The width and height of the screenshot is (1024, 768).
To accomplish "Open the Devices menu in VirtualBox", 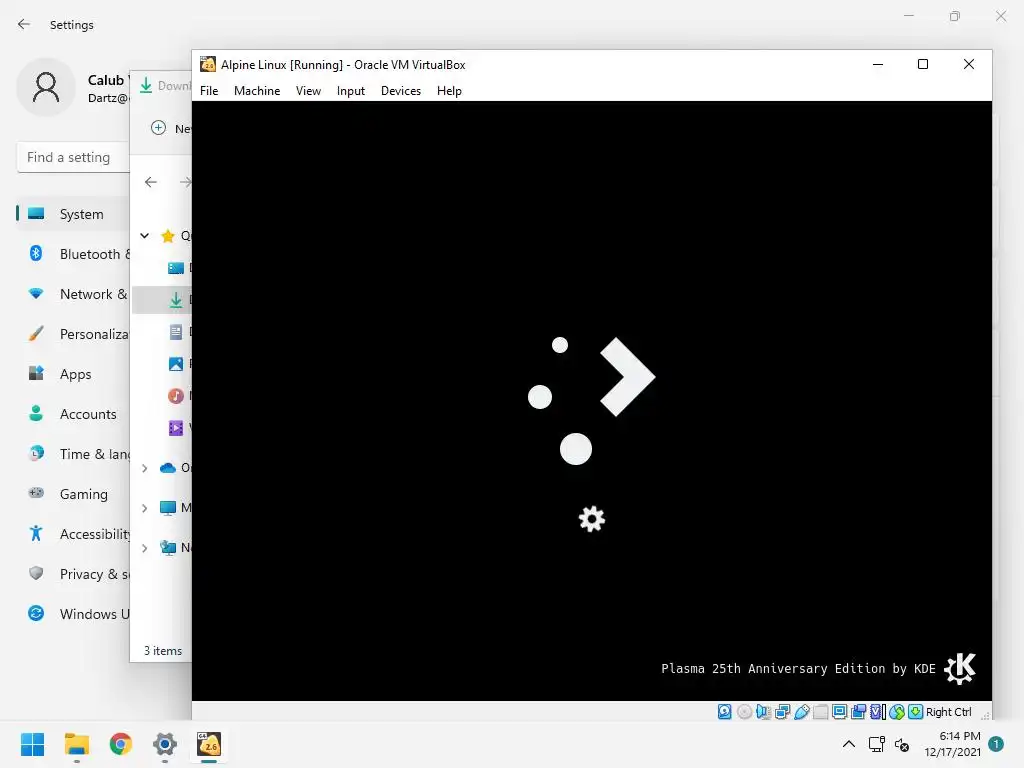I will click(x=401, y=91).
